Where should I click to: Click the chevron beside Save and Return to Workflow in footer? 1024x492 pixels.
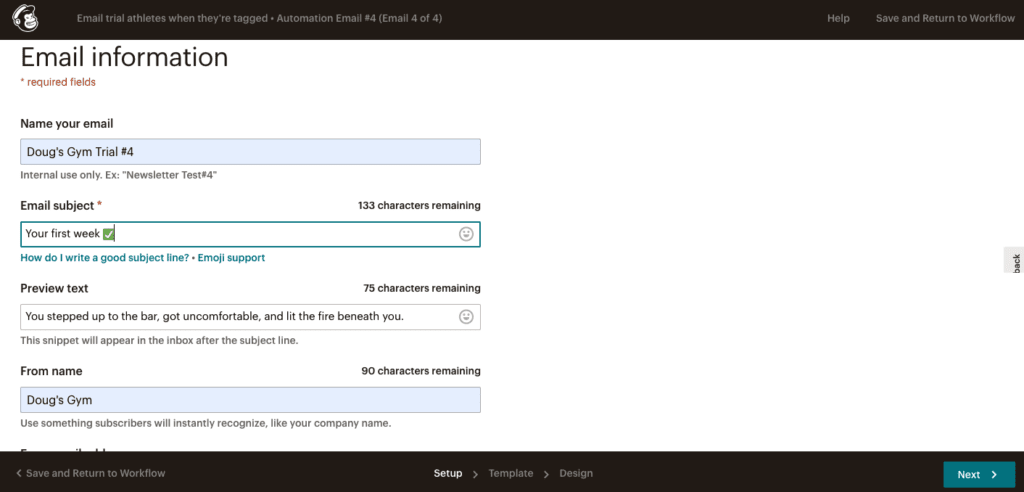tap(19, 473)
